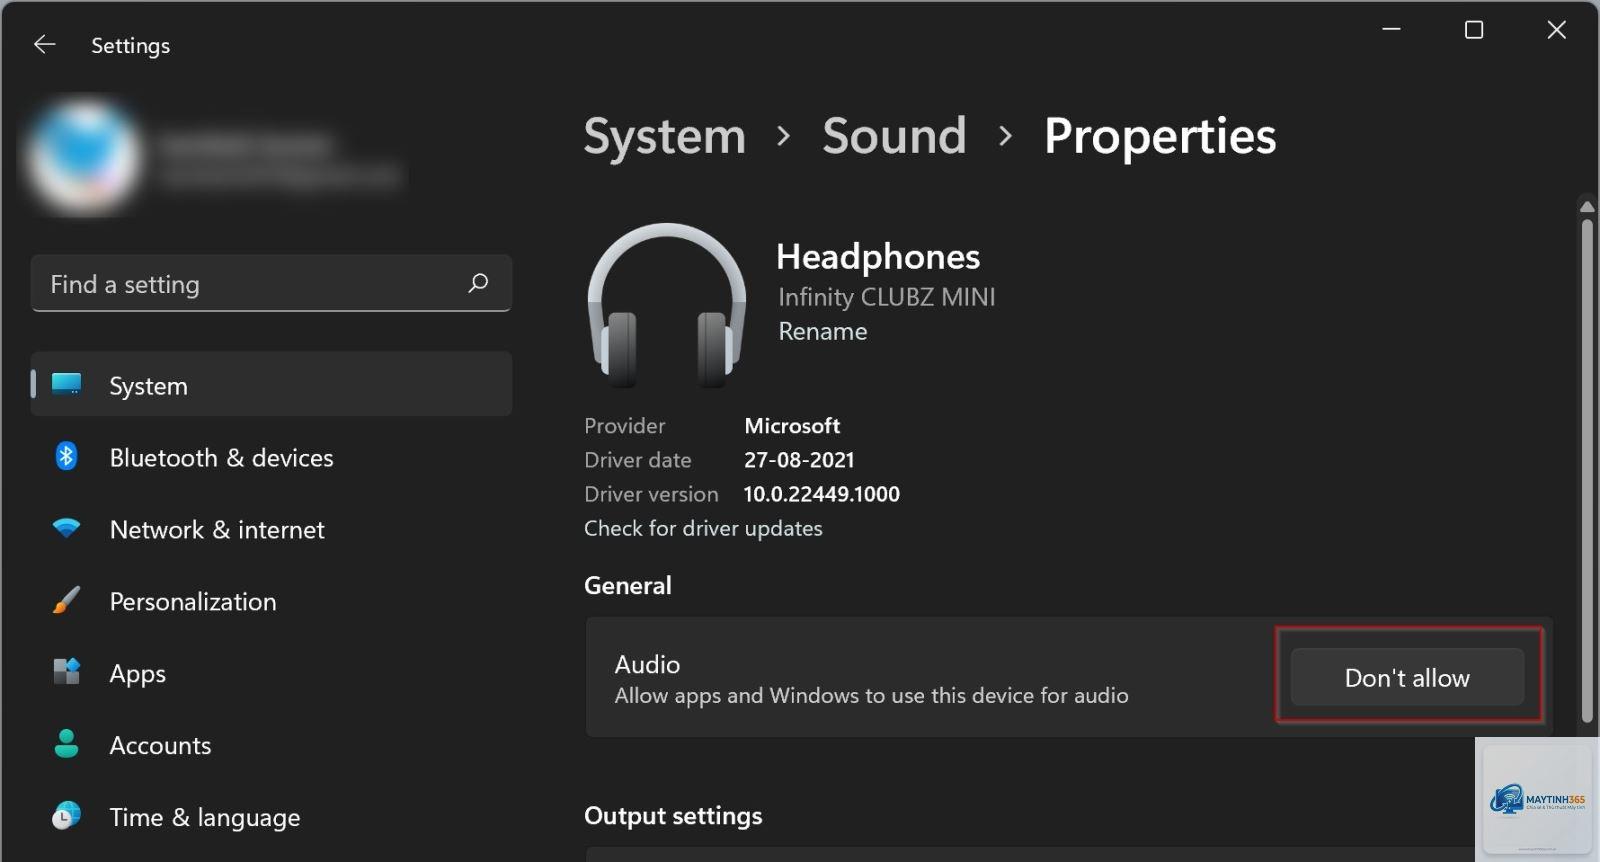Click the Network Wi-Fi icon in sidebar
This screenshot has height=862, width=1600.
coord(66,528)
